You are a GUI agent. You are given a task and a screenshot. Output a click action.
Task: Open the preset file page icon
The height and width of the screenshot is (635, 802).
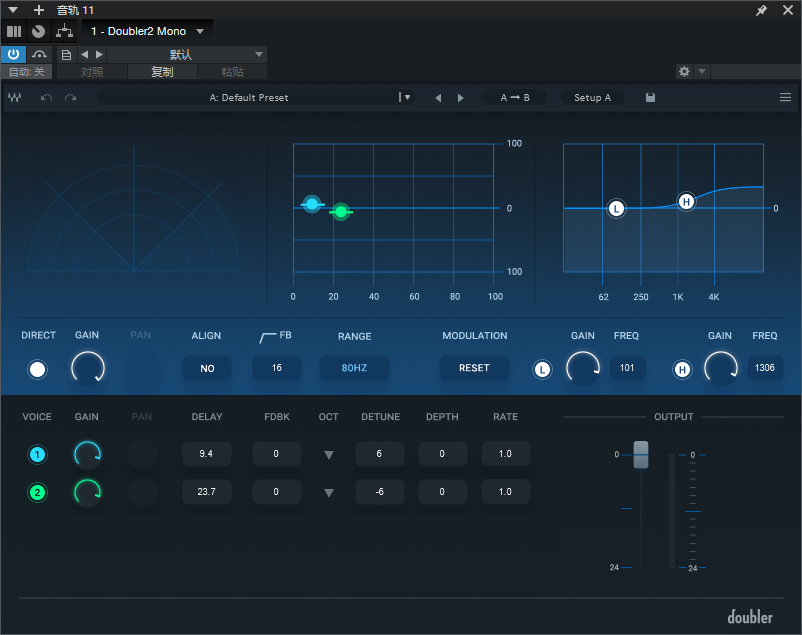[x=66, y=54]
